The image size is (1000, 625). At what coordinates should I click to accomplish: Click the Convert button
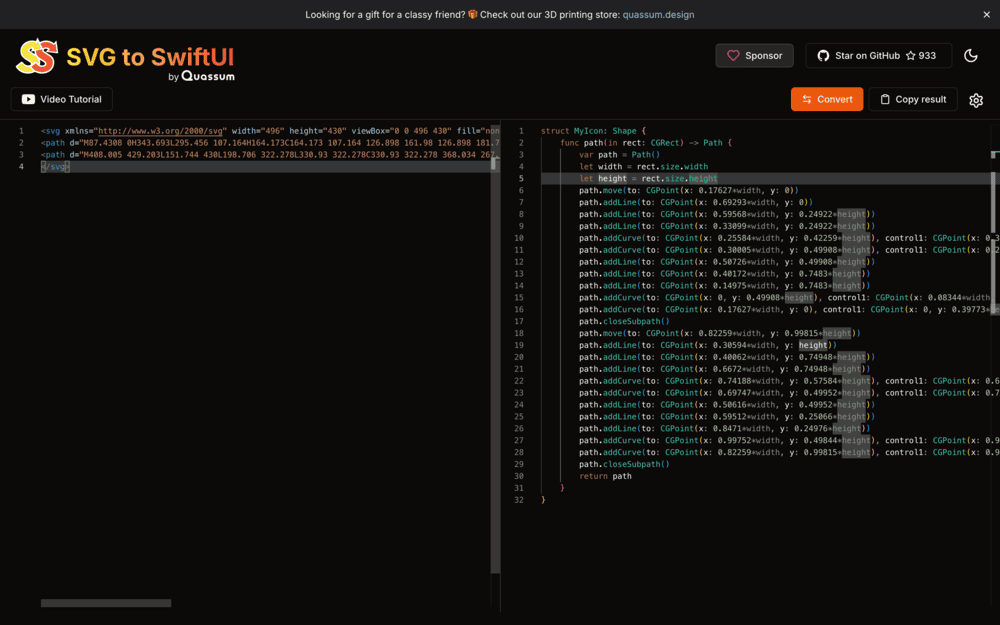(827, 99)
